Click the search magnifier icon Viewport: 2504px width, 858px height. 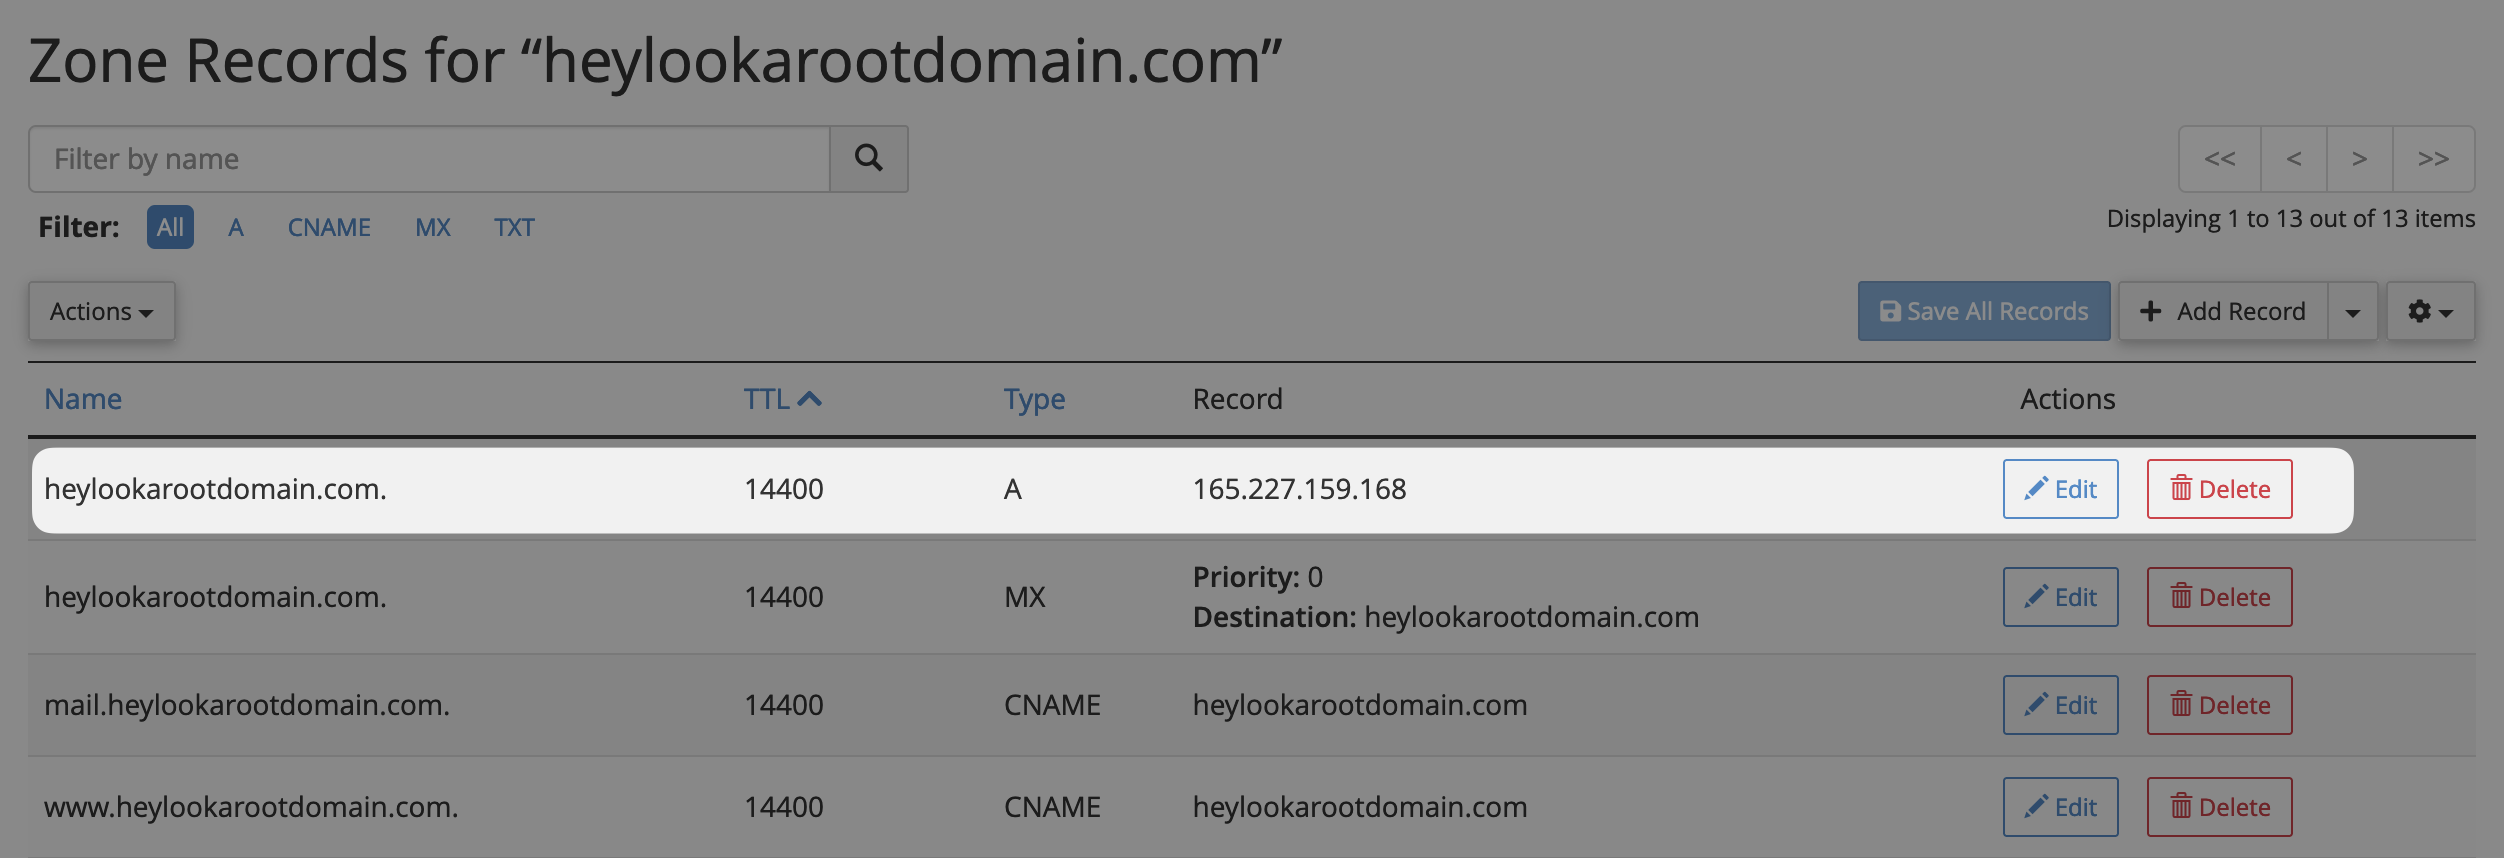click(868, 158)
